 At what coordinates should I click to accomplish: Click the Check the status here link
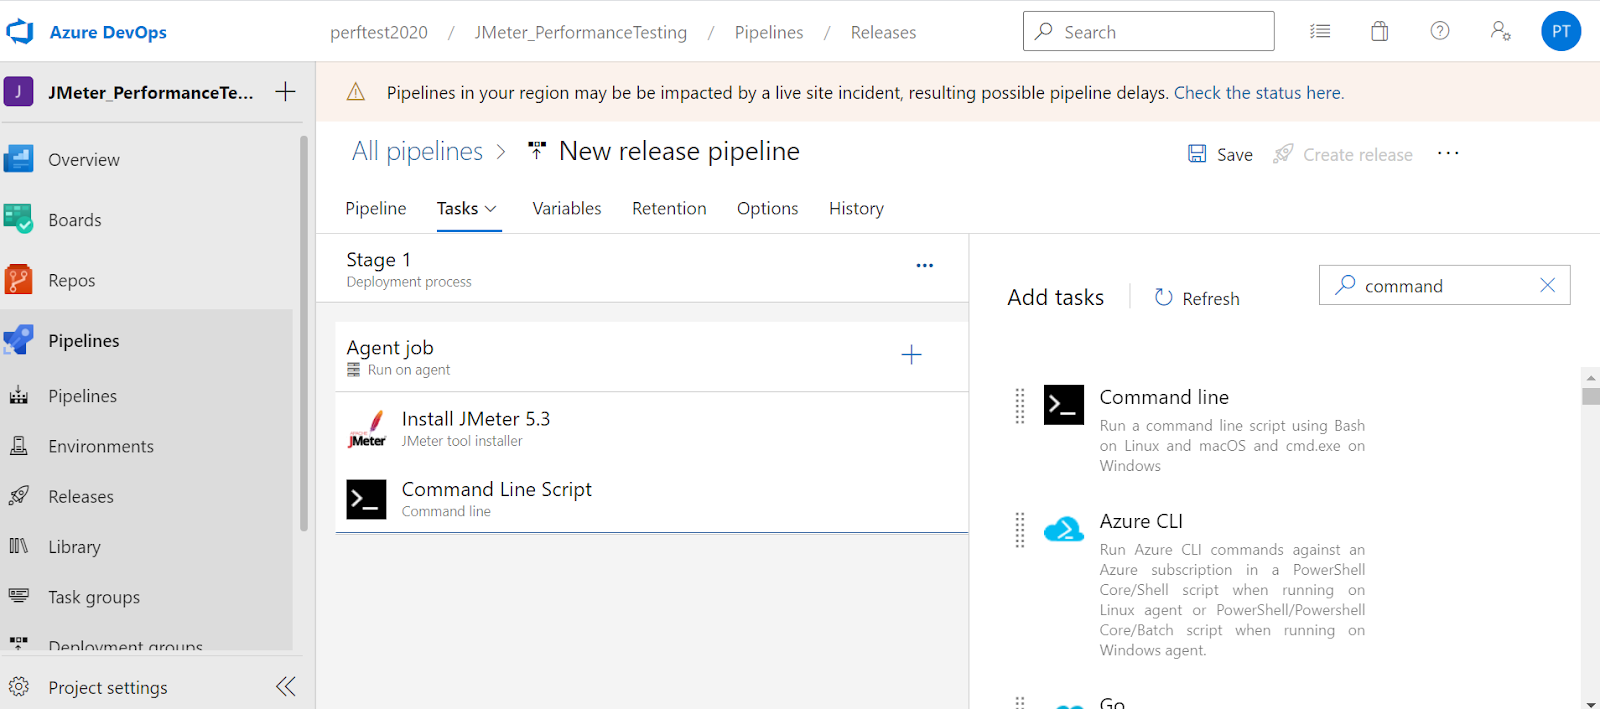(x=1258, y=93)
